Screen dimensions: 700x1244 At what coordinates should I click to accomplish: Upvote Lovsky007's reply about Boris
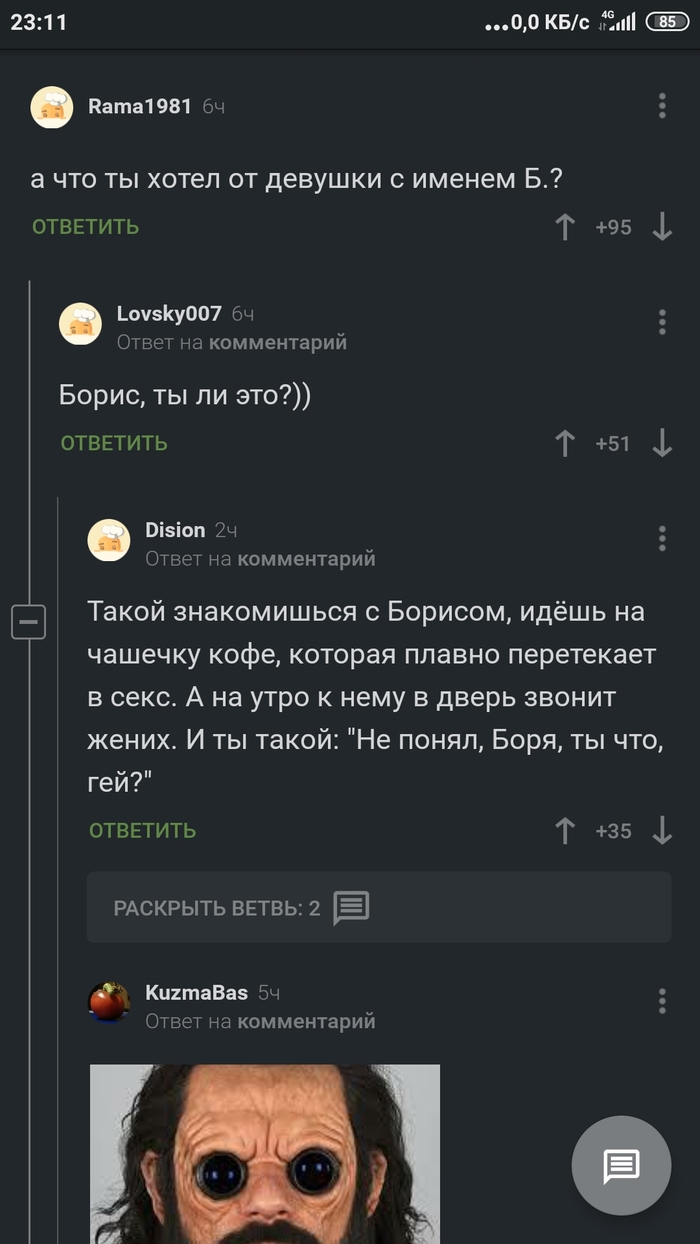coord(565,443)
